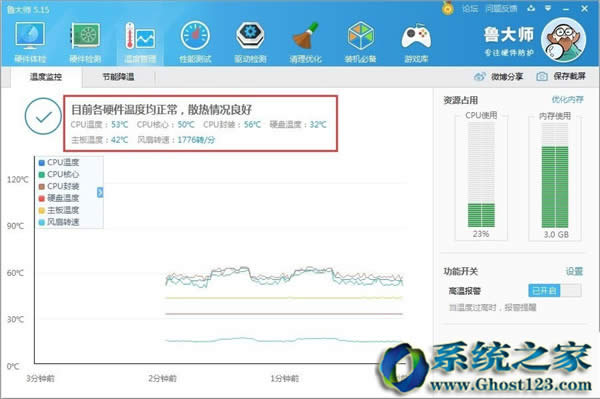This screenshot has width=600, height=399.
Task: Click 保存截屏 camera icon
Action: point(541,77)
